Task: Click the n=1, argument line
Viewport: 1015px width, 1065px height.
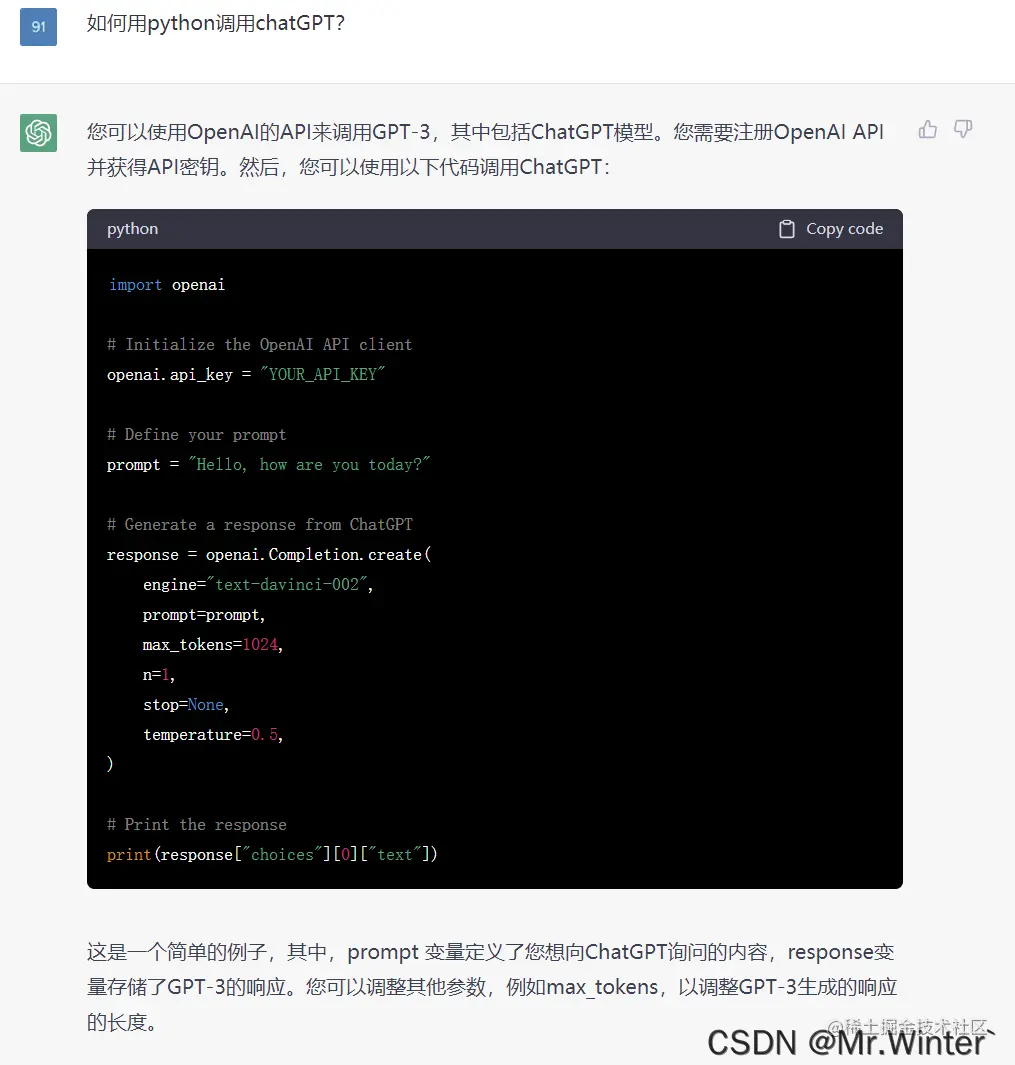Action: pyautogui.click(x=159, y=674)
